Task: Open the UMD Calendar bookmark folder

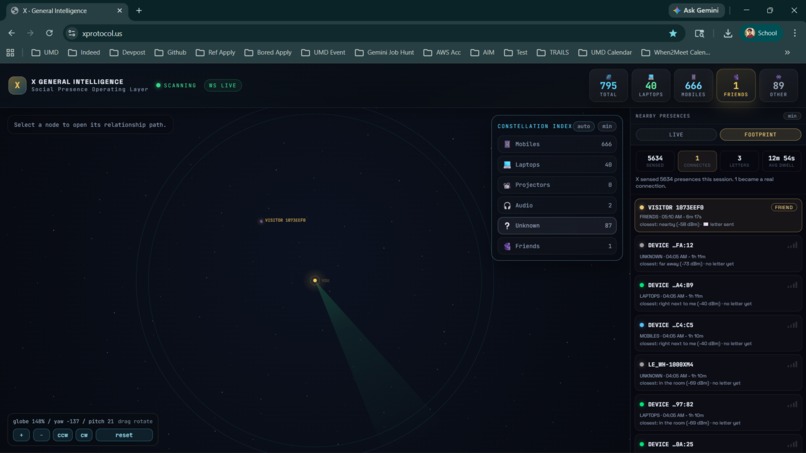Action: coord(606,52)
